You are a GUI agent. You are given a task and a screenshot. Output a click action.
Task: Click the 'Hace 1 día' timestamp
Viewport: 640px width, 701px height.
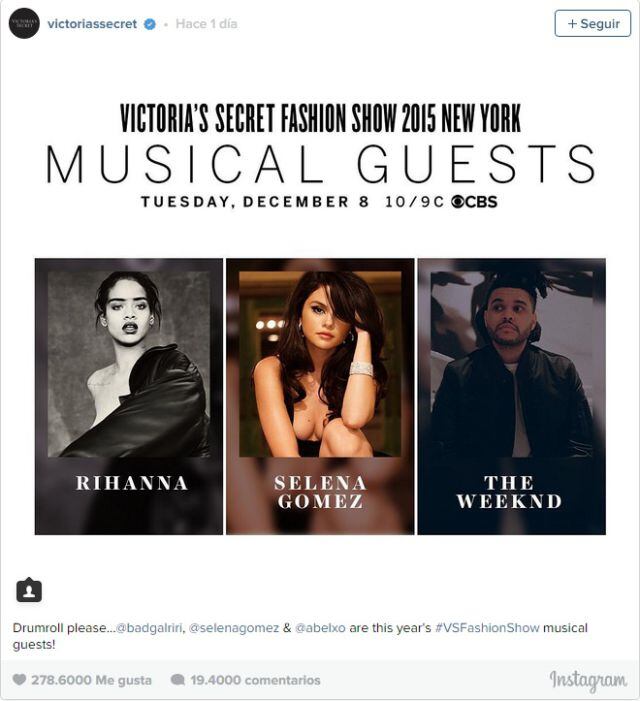point(206,24)
